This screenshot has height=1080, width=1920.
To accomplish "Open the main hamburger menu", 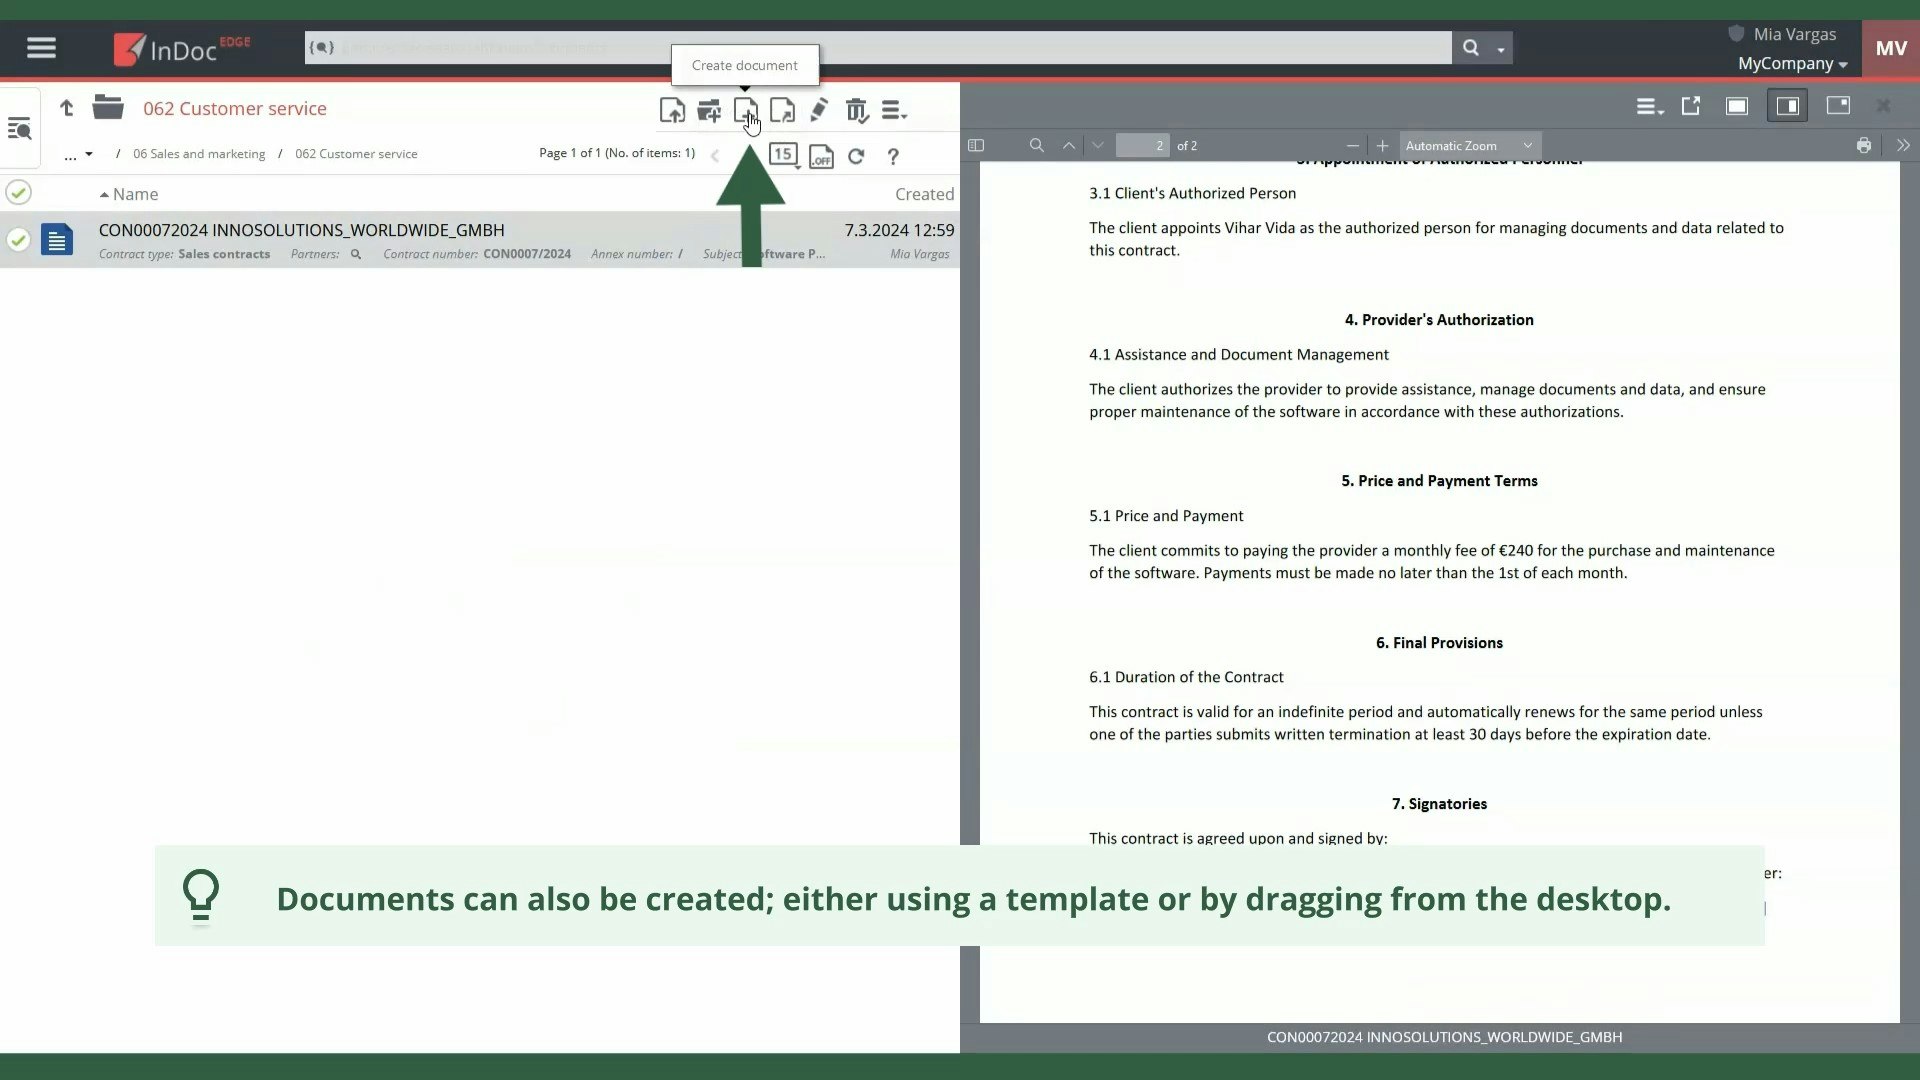I will [x=41, y=47].
